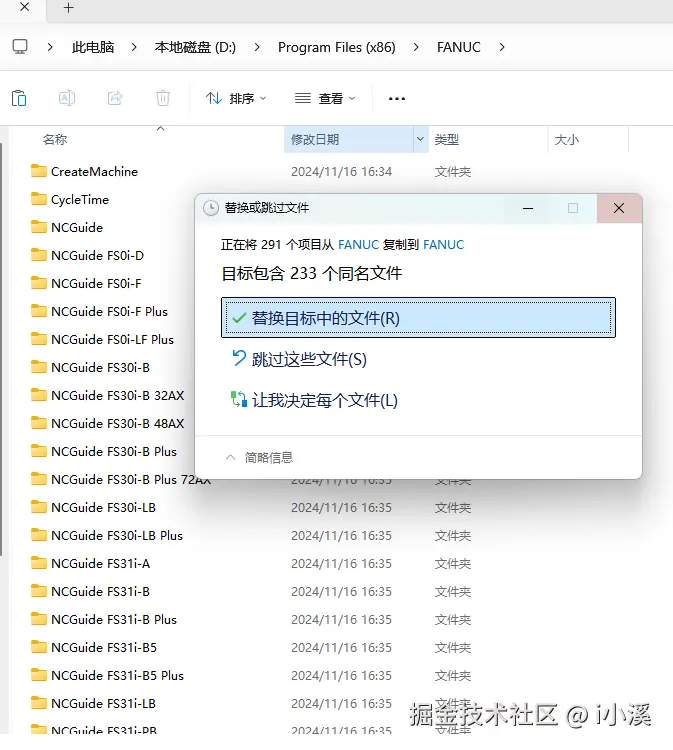Image resolution: width=673 pixels, height=750 pixels.
Task: Click source FANUC link in dialog
Action: click(358, 244)
